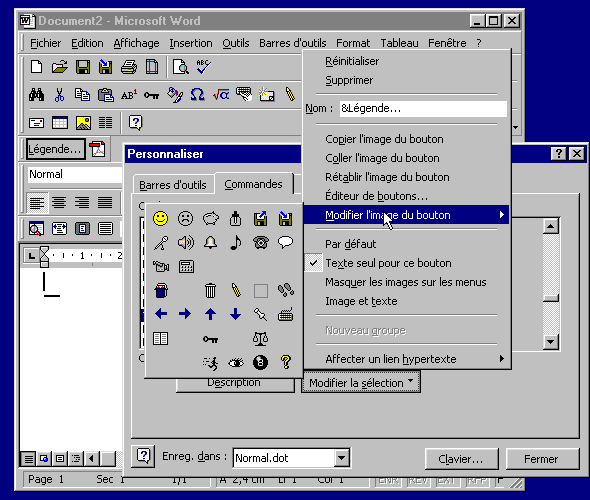Toggle centered text alignment
This screenshot has width=590, height=500.
tap(59, 203)
